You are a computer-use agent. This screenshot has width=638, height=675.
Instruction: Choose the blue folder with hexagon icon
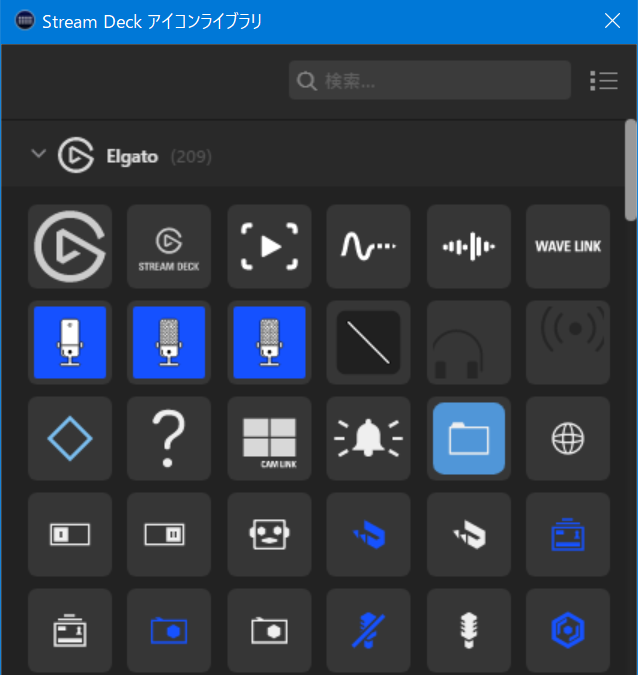169,630
